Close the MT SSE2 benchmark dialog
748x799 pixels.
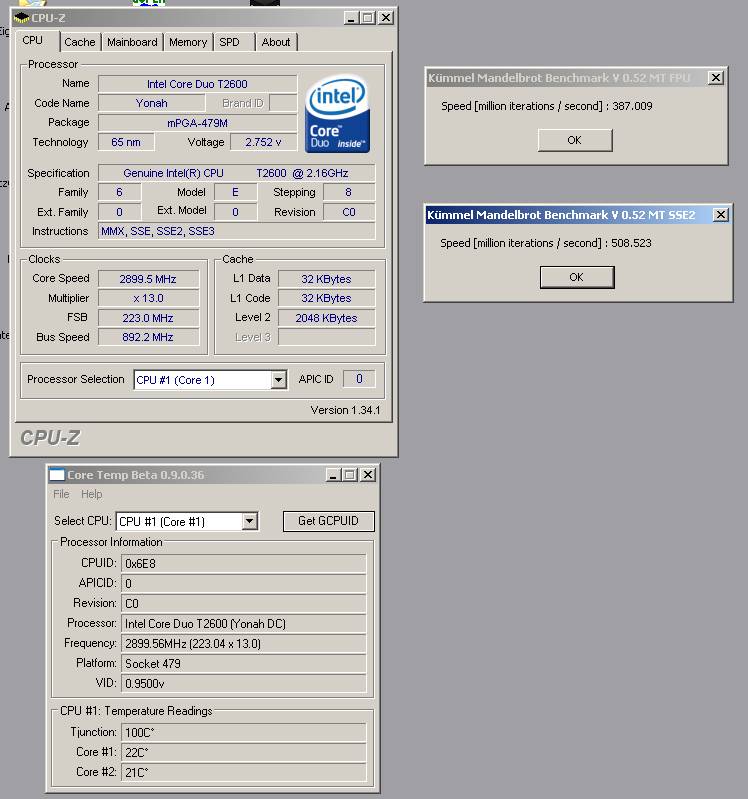(x=720, y=215)
